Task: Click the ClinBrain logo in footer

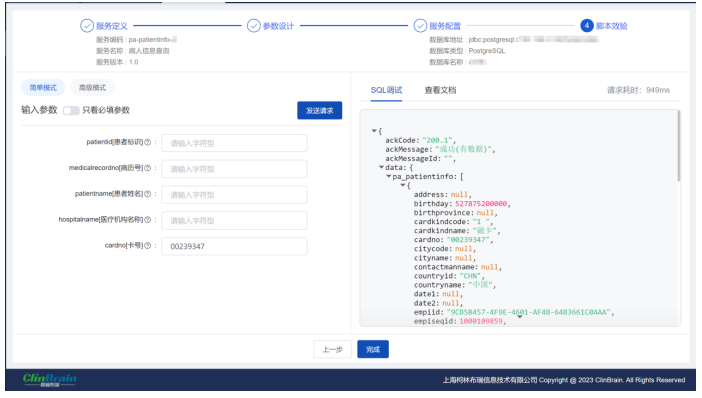Action: click(x=50, y=380)
